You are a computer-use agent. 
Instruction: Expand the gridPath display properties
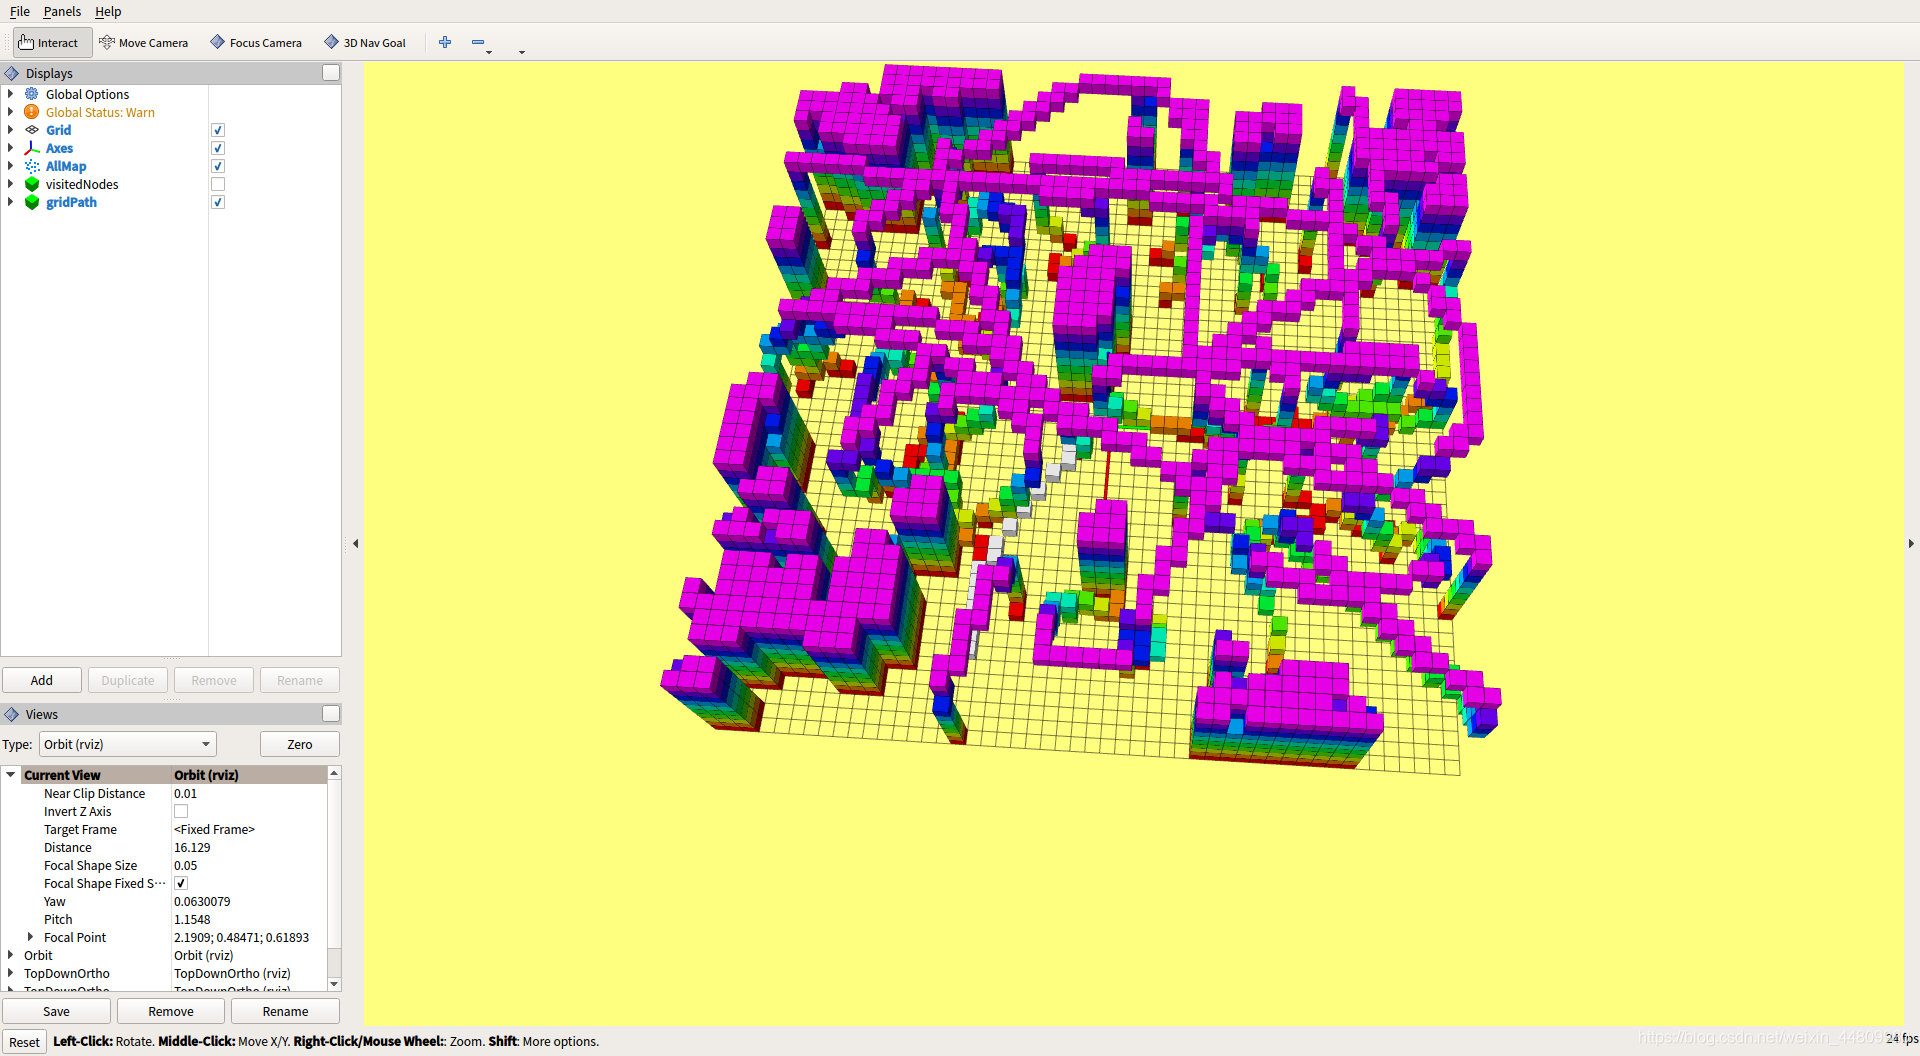point(11,202)
